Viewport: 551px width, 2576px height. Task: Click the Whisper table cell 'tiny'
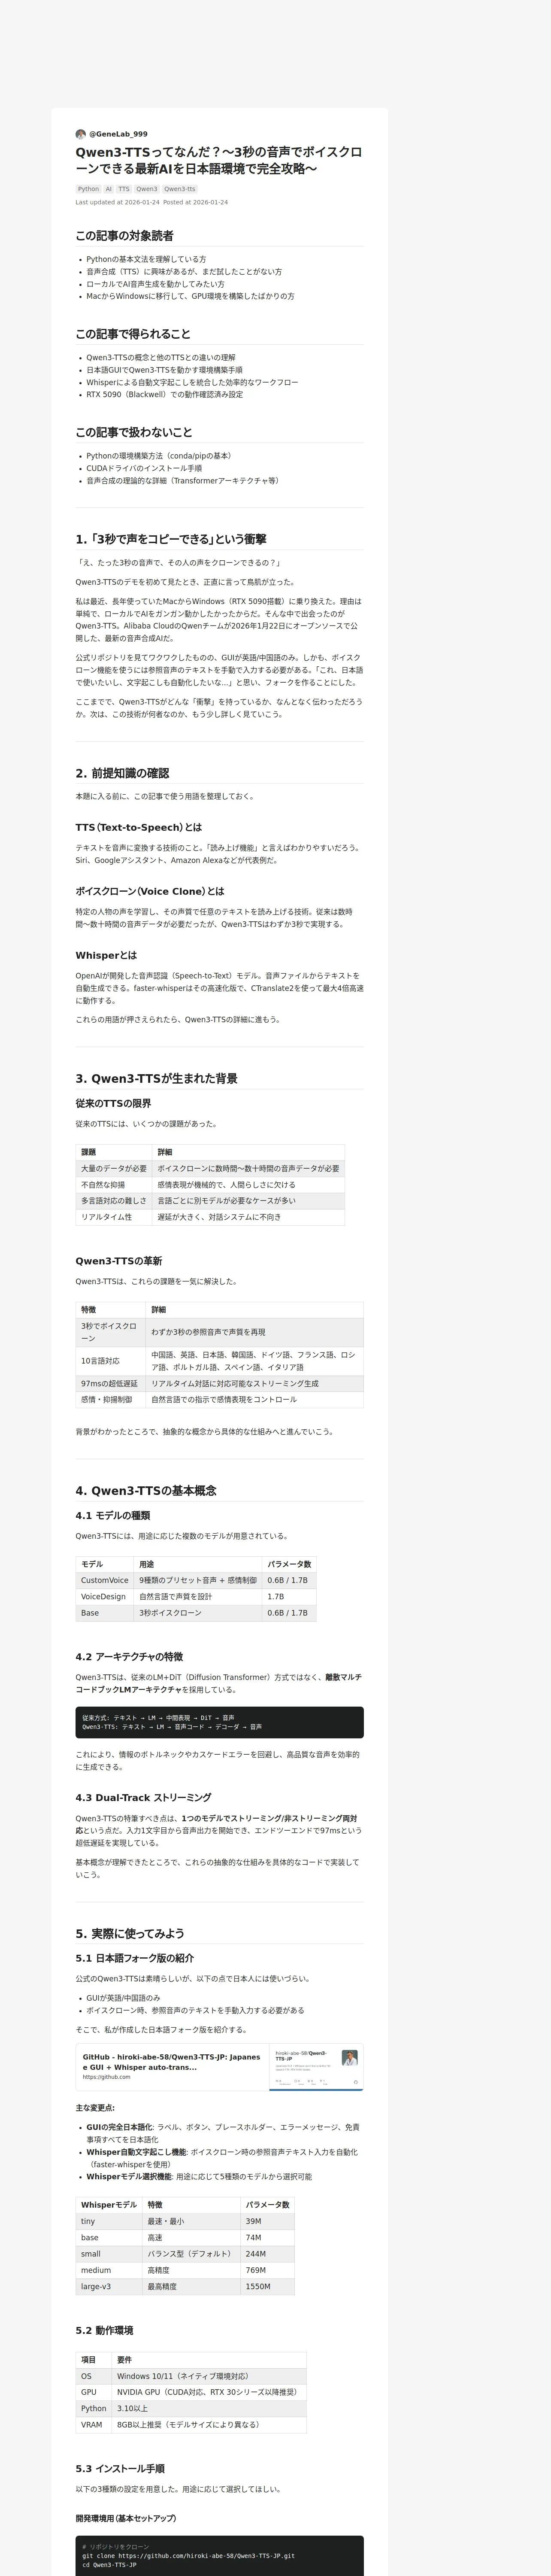pos(109,2221)
